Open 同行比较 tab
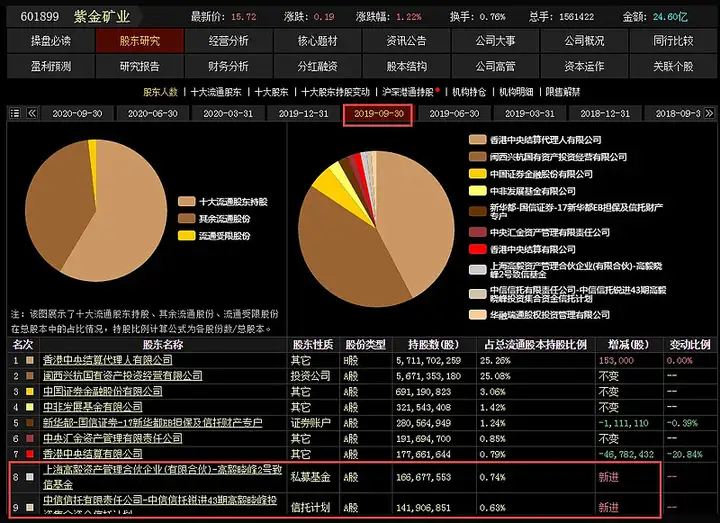 (x=673, y=41)
